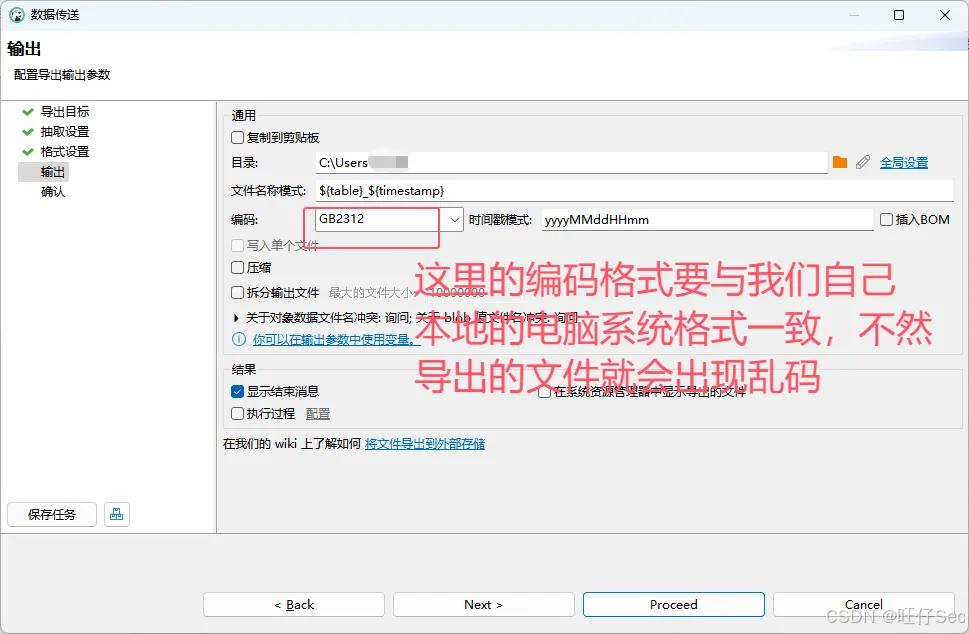Enable 拆分输出文件 checkbox
The height and width of the screenshot is (634, 969).
(x=237, y=292)
